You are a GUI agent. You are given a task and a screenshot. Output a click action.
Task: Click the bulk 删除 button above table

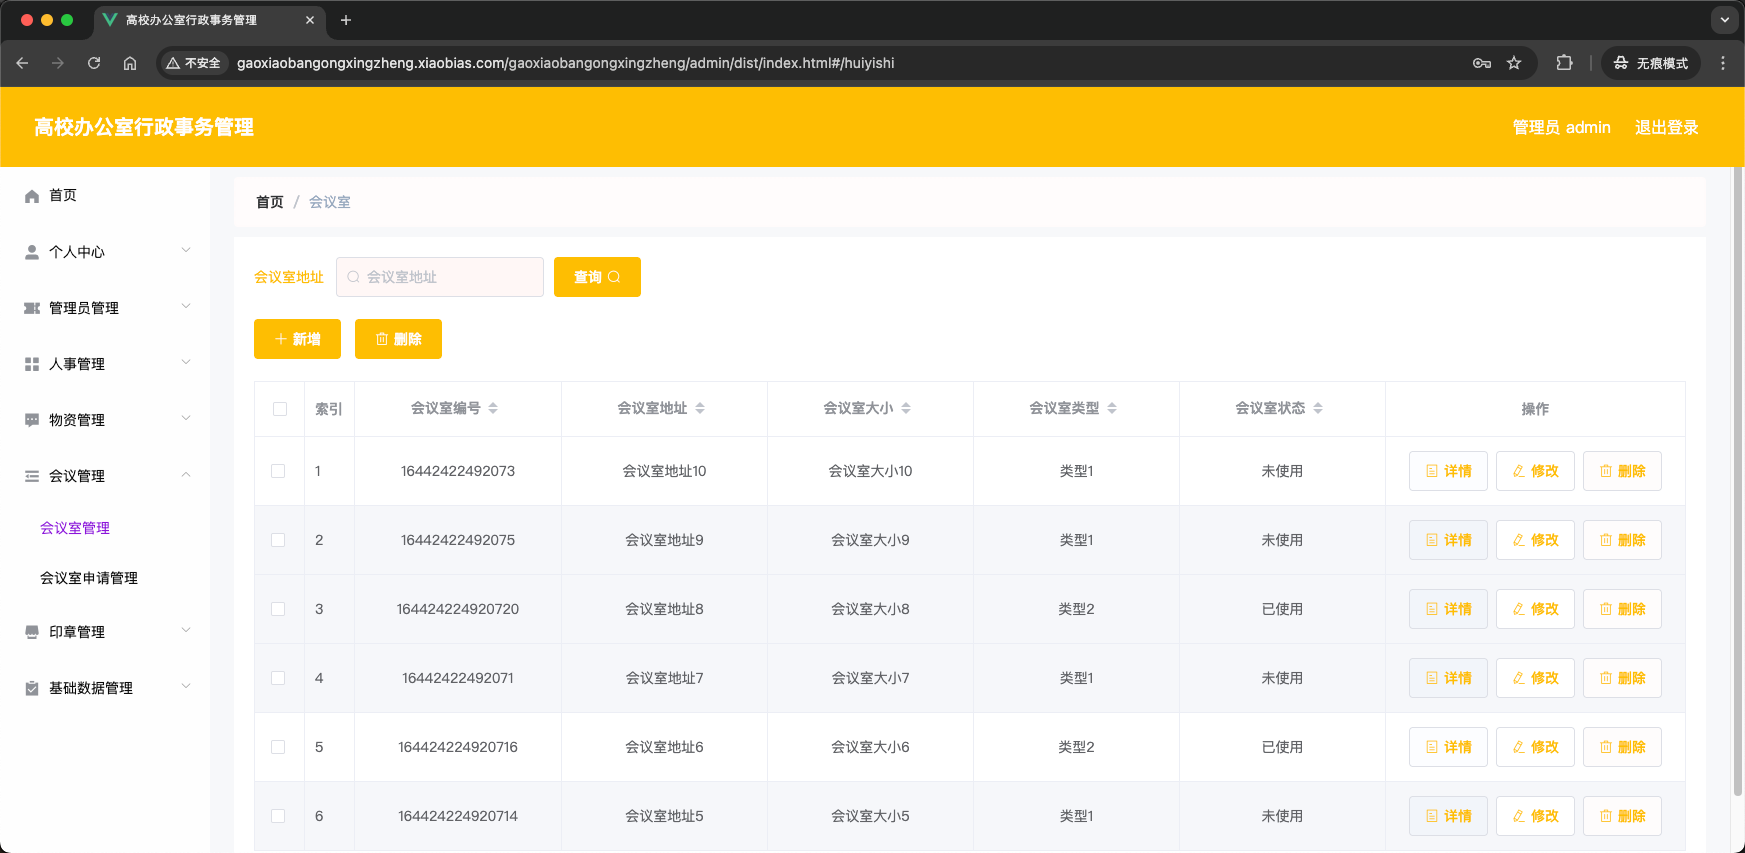398,339
